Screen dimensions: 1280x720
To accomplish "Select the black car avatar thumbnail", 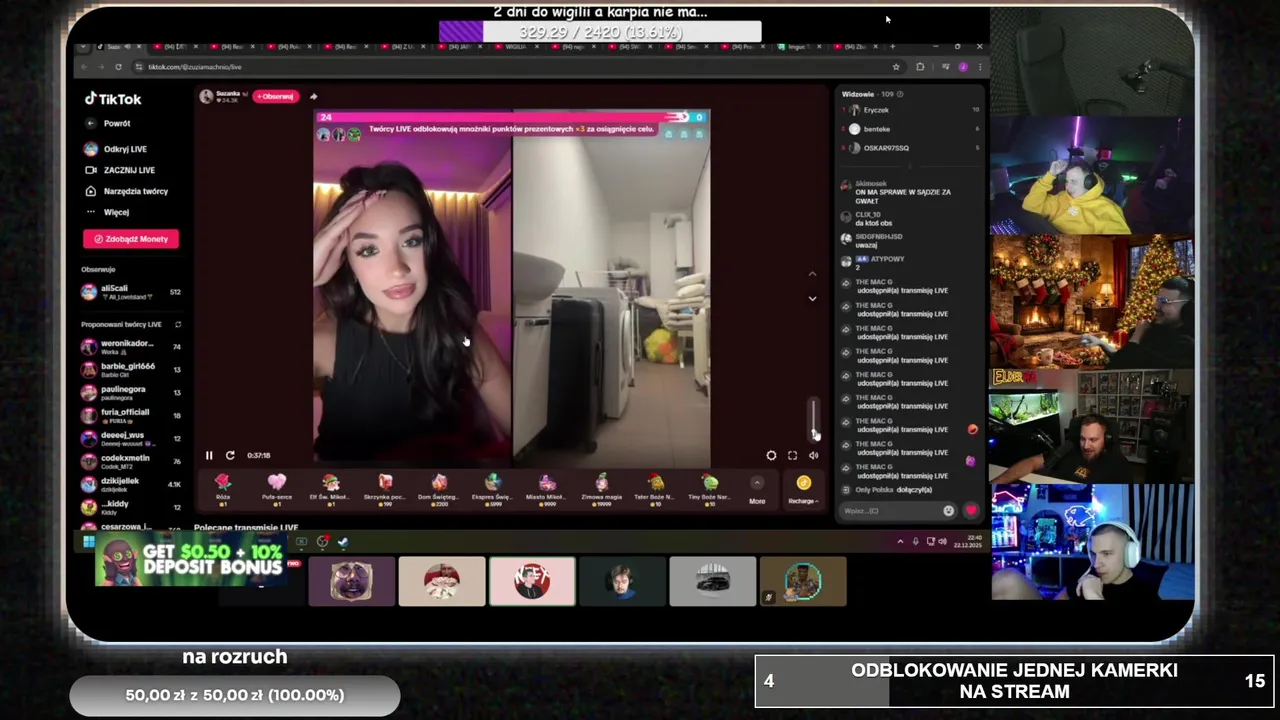I will 712,582.
